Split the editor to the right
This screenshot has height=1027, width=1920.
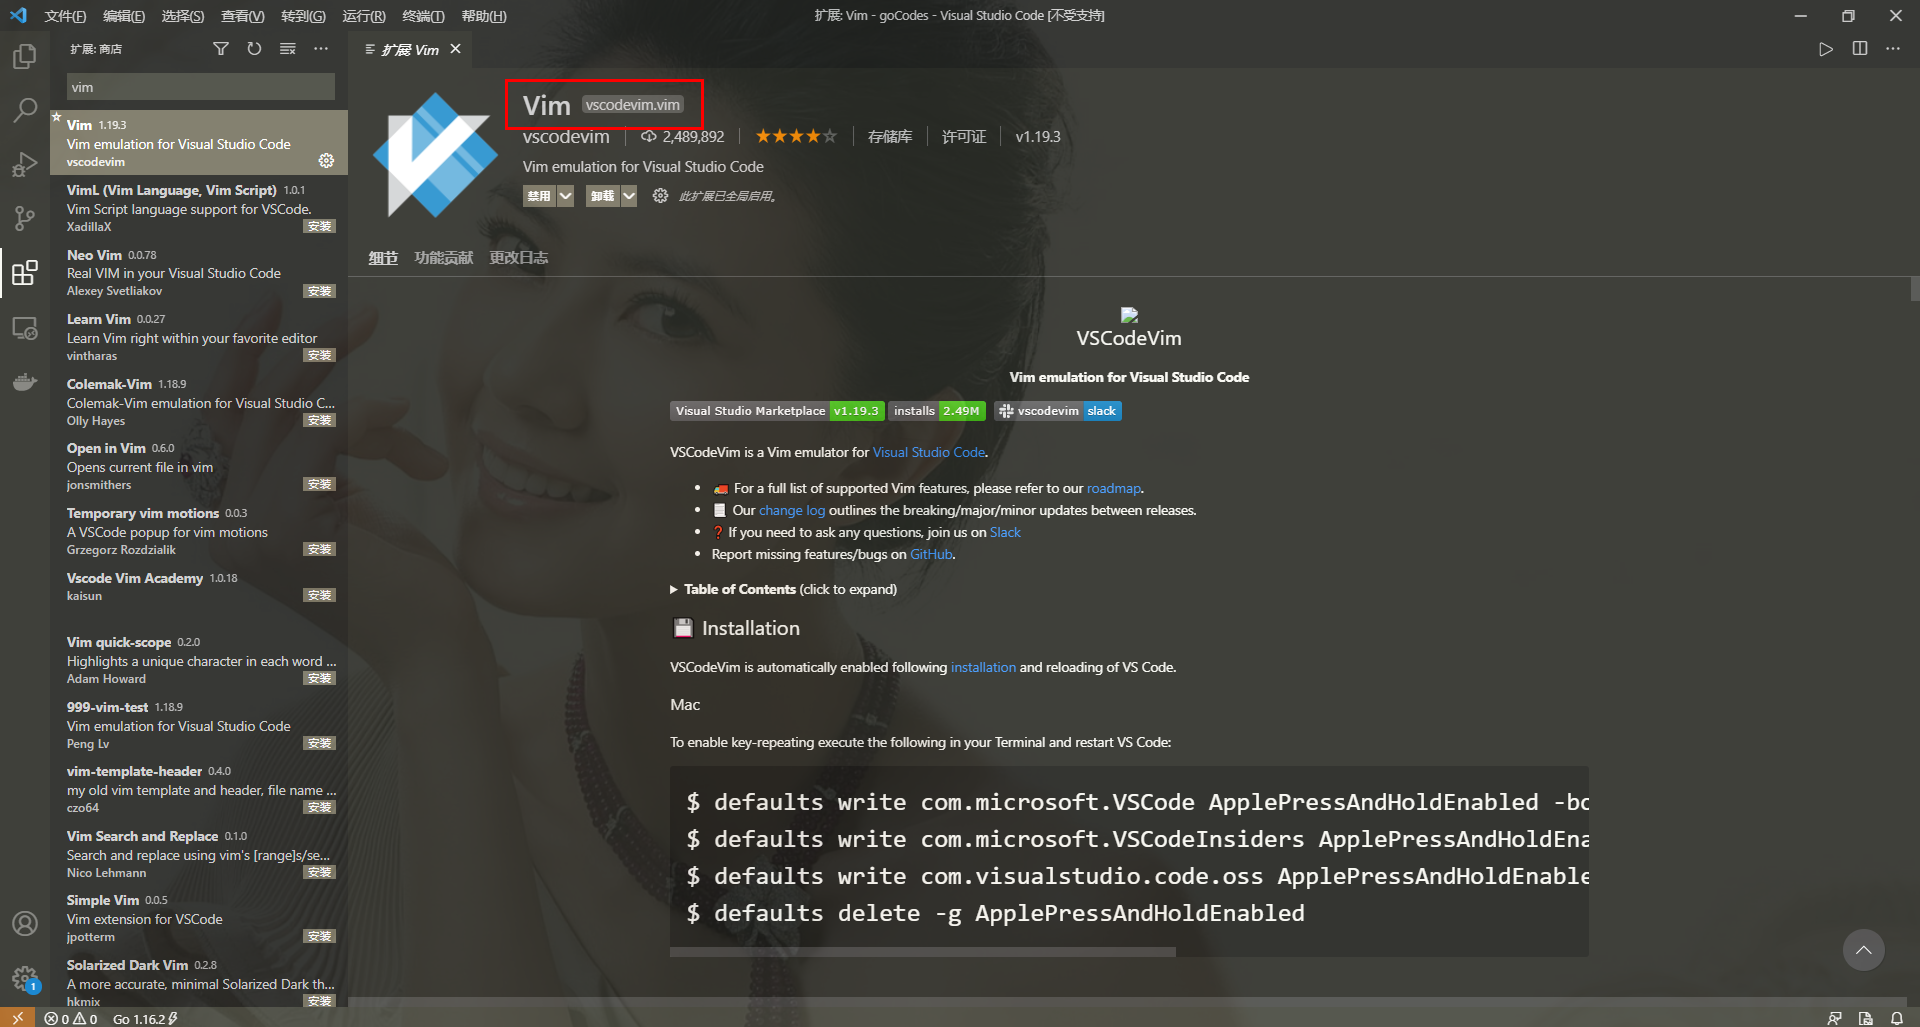pyautogui.click(x=1860, y=49)
